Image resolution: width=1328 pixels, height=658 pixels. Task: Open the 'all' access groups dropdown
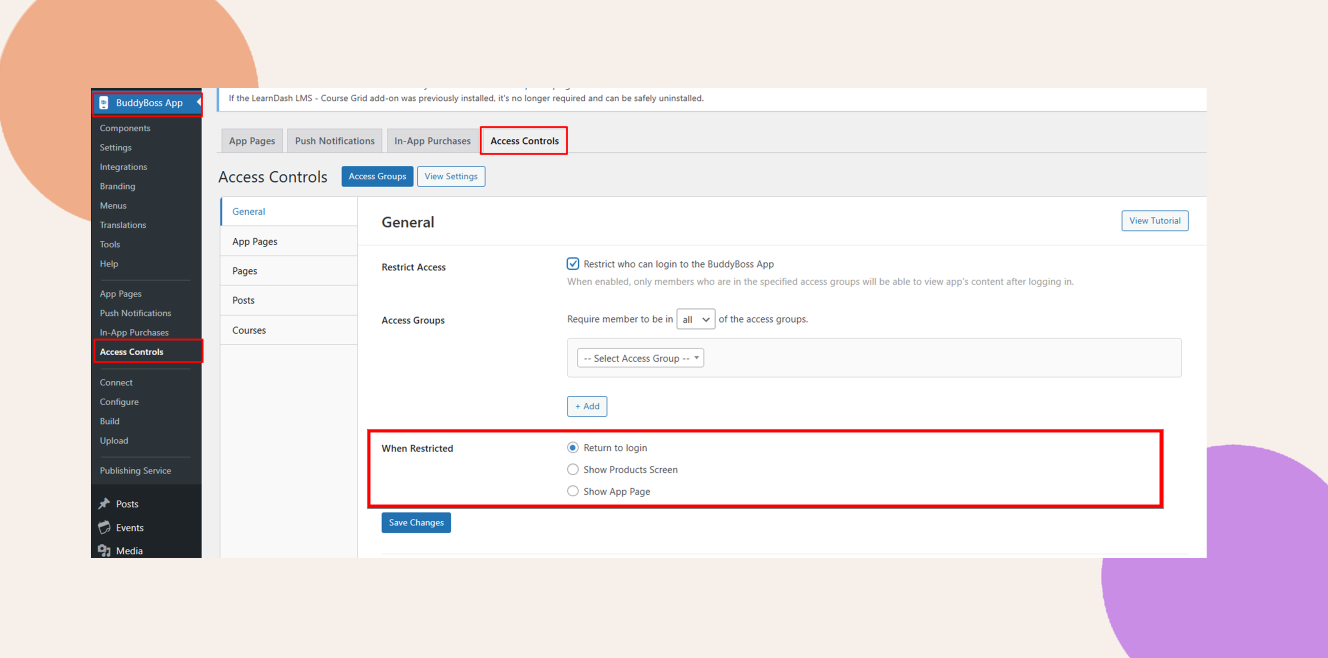point(696,319)
